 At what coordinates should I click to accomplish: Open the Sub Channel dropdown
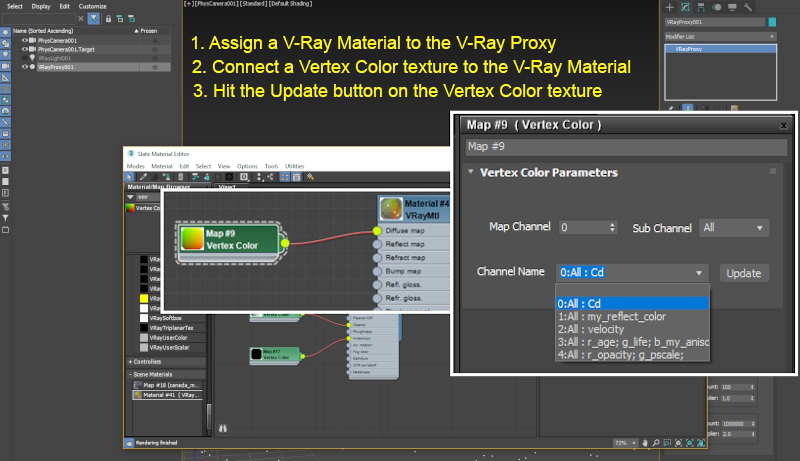point(733,228)
